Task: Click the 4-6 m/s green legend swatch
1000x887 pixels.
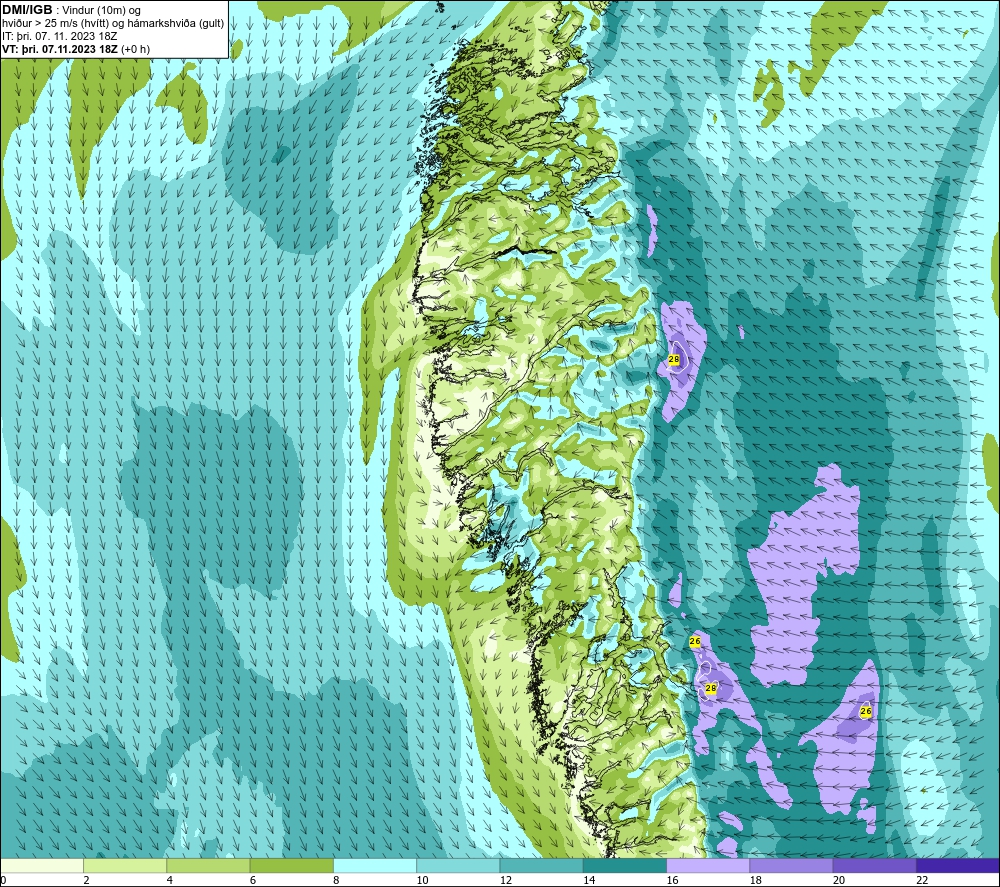Action: coord(209,865)
